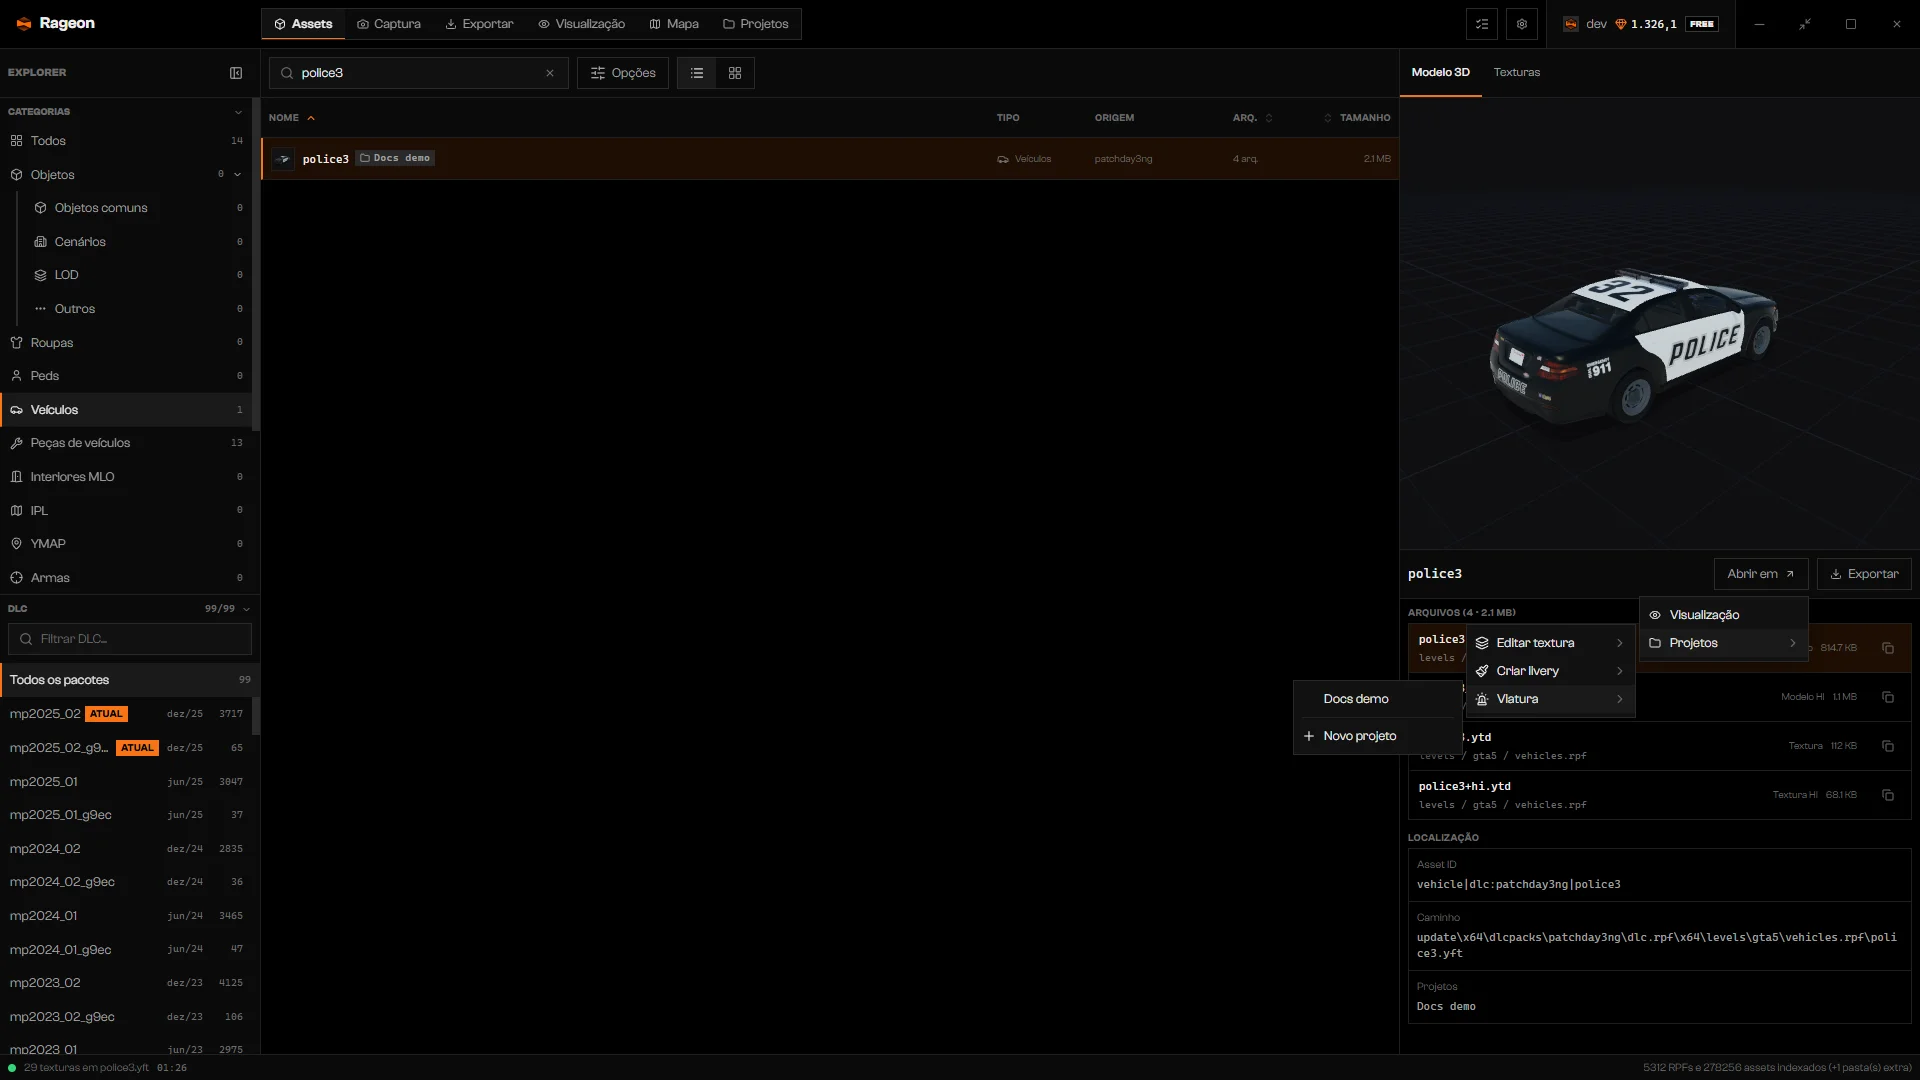Open the Captura top tab
Image resolution: width=1920 pixels, height=1080 pixels.
coord(389,24)
